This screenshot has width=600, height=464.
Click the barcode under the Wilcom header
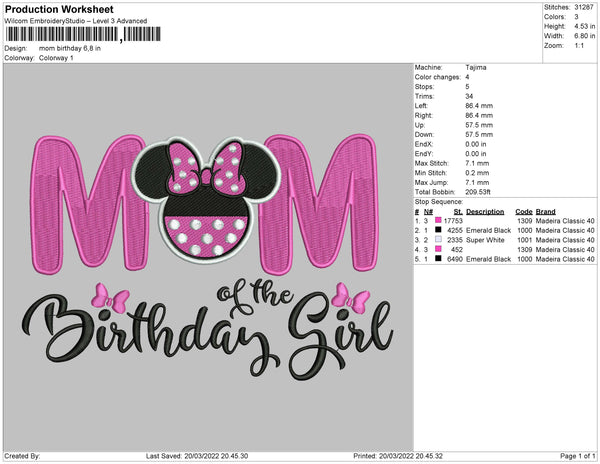click(x=83, y=34)
